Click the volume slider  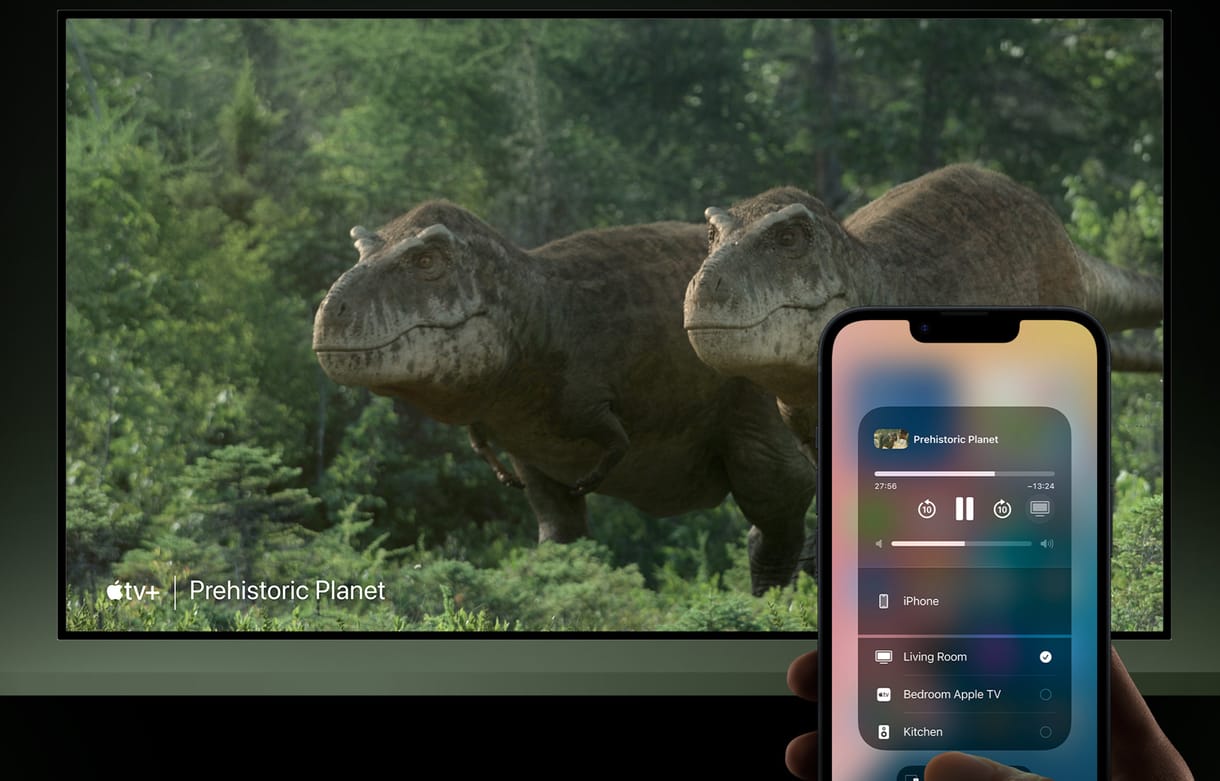961,544
